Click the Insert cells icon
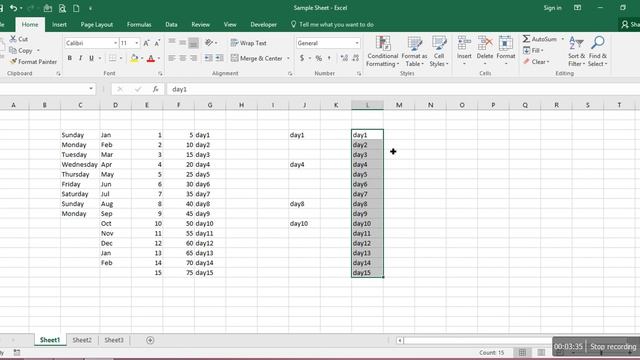This screenshot has height=360, width=640. pyautogui.click(x=464, y=44)
